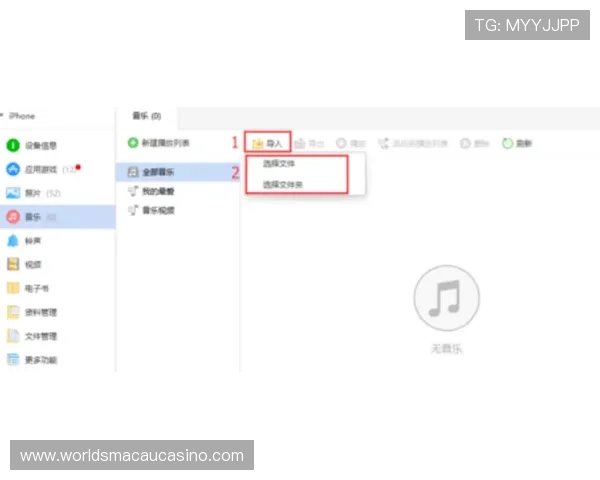Click 添加到播放列表 add to playlist button
600x480 pixels.
point(413,144)
